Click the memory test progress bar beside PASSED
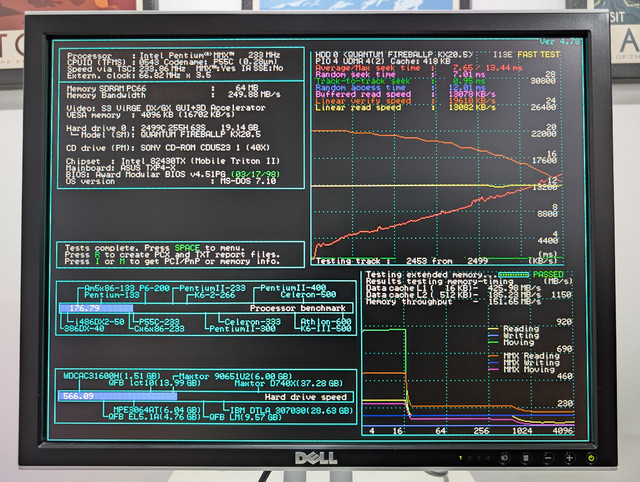 click(513, 274)
